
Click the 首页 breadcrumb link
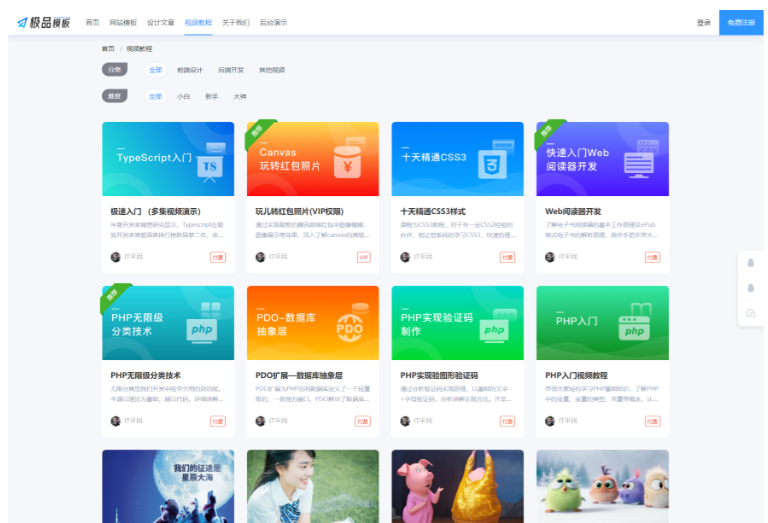coord(107,48)
